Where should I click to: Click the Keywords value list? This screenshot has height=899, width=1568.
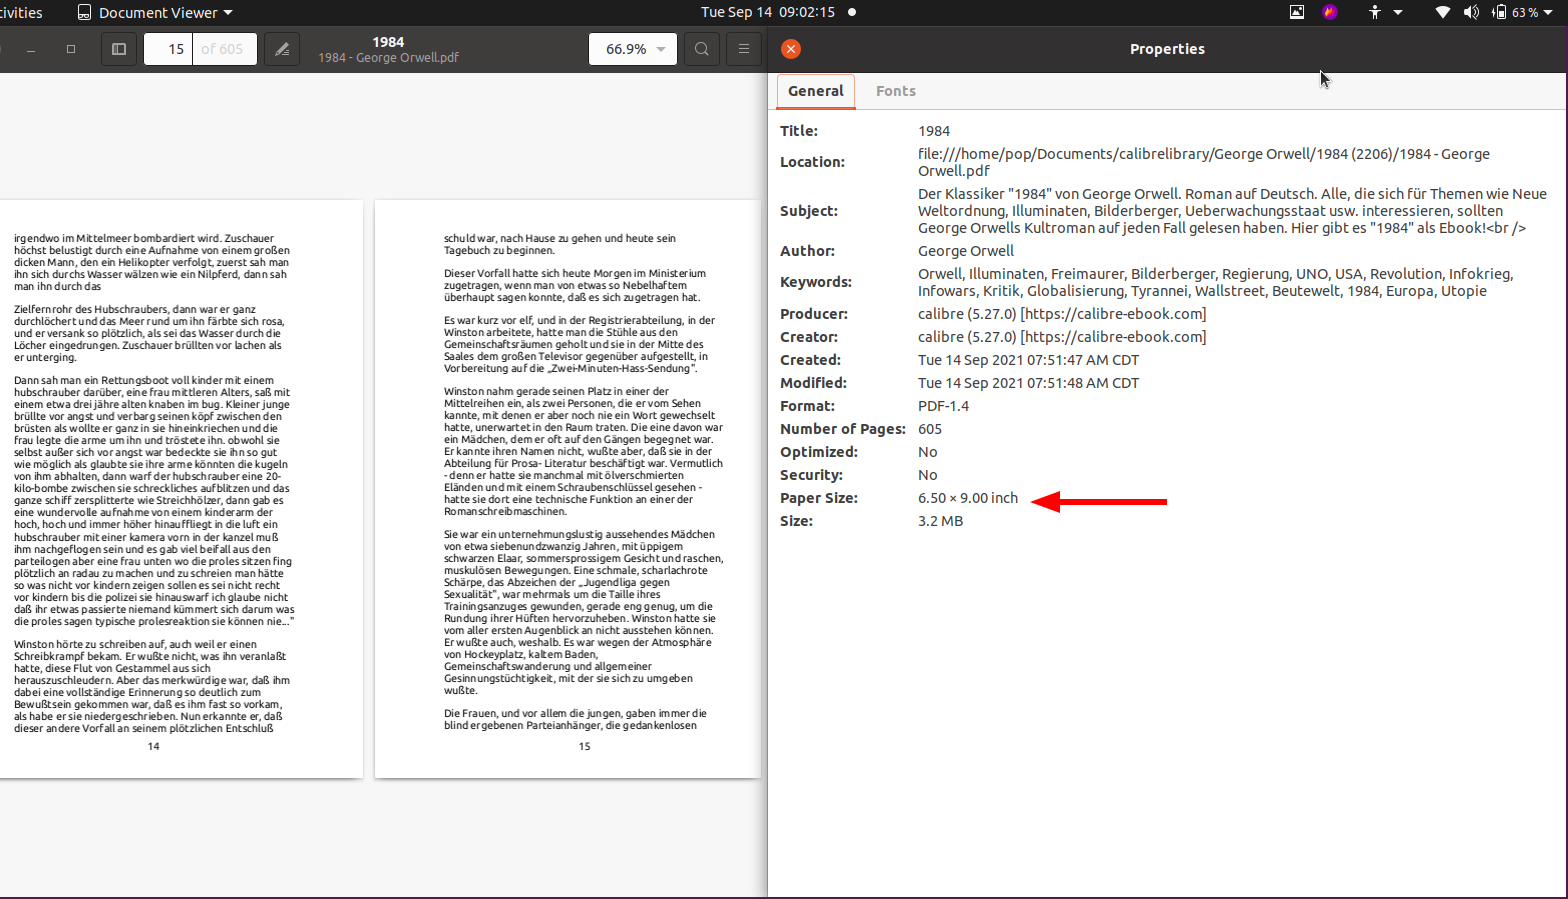coord(1216,282)
